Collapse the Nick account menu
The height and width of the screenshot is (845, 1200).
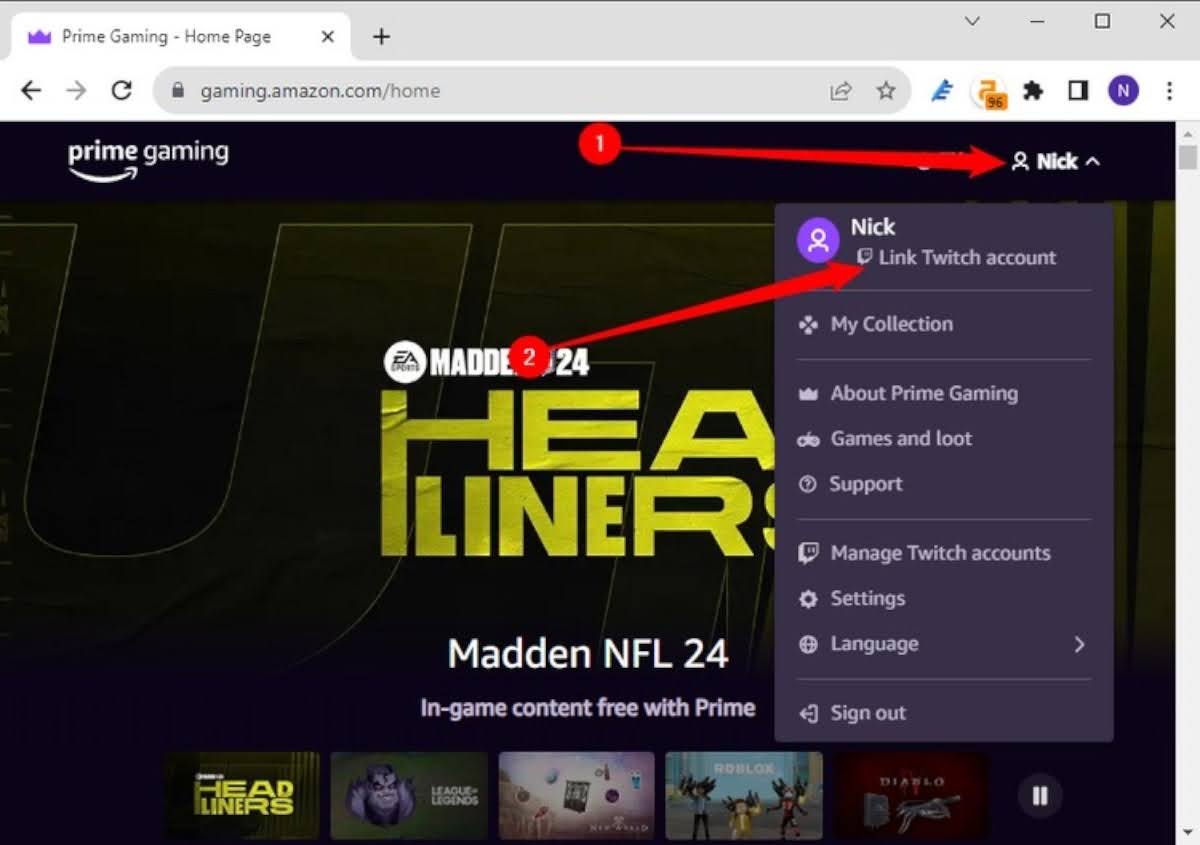coord(1056,161)
